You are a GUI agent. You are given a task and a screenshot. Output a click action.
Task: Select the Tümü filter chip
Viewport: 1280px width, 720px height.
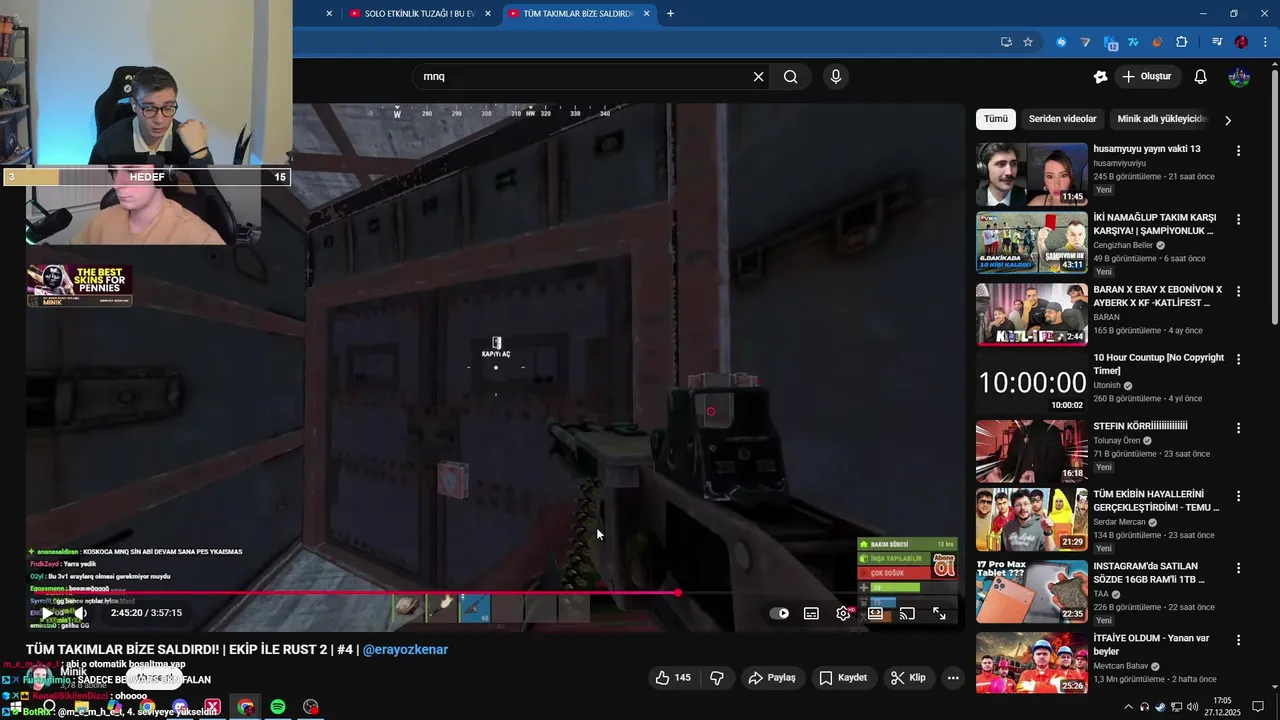click(996, 119)
